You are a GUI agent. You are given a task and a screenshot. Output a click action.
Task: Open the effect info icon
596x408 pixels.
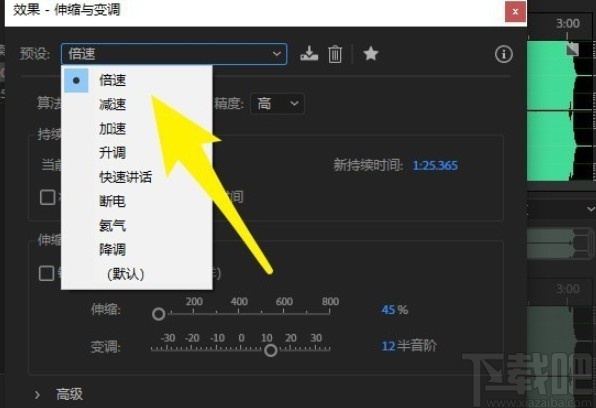point(504,54)
